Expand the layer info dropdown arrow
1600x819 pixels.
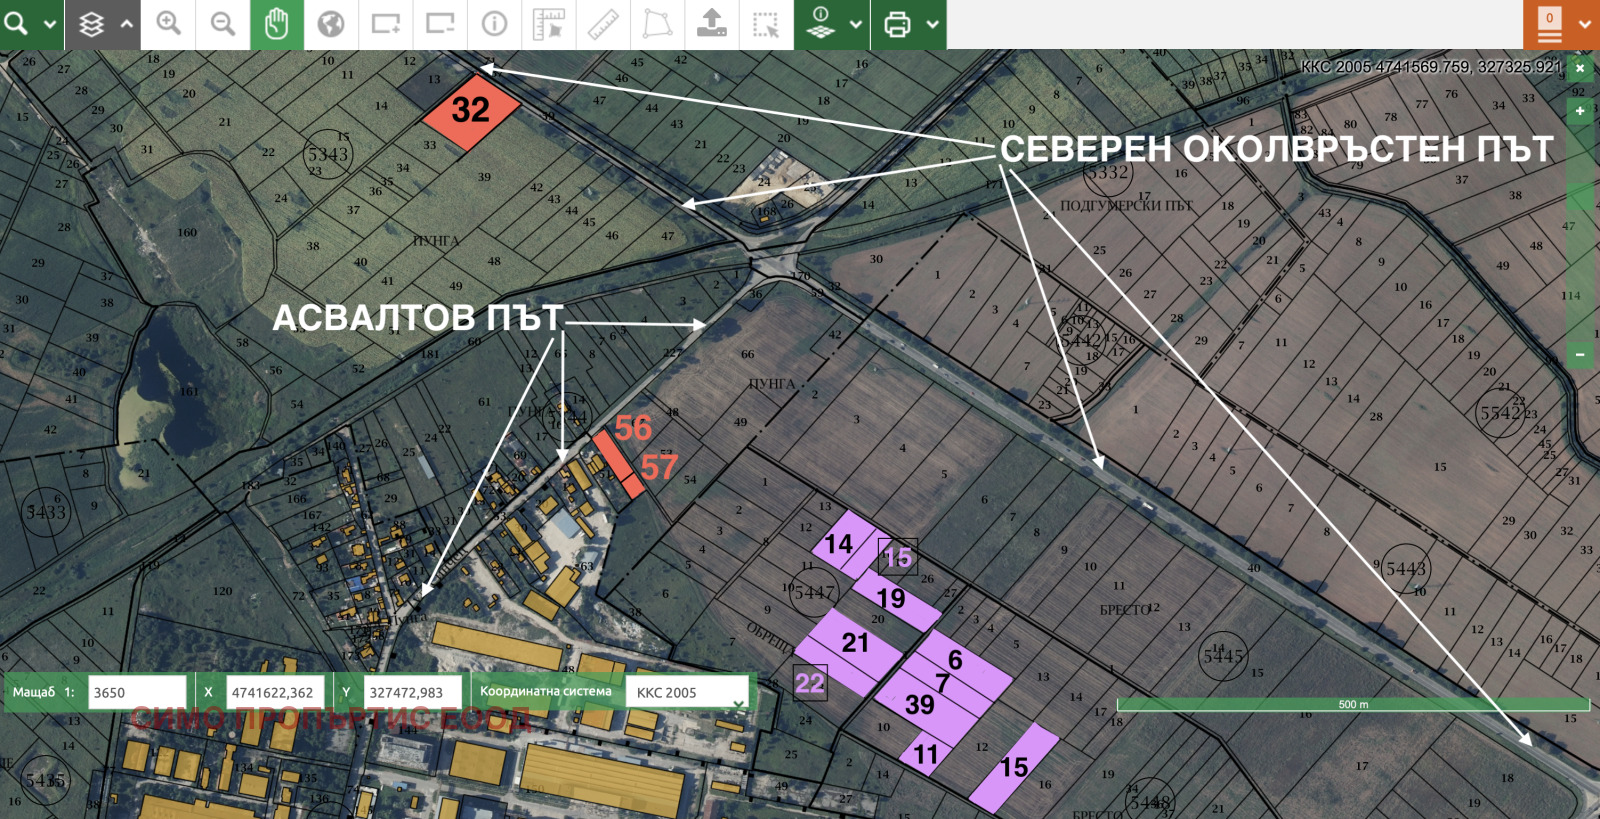pyautogui.click(x=856, y=24)
